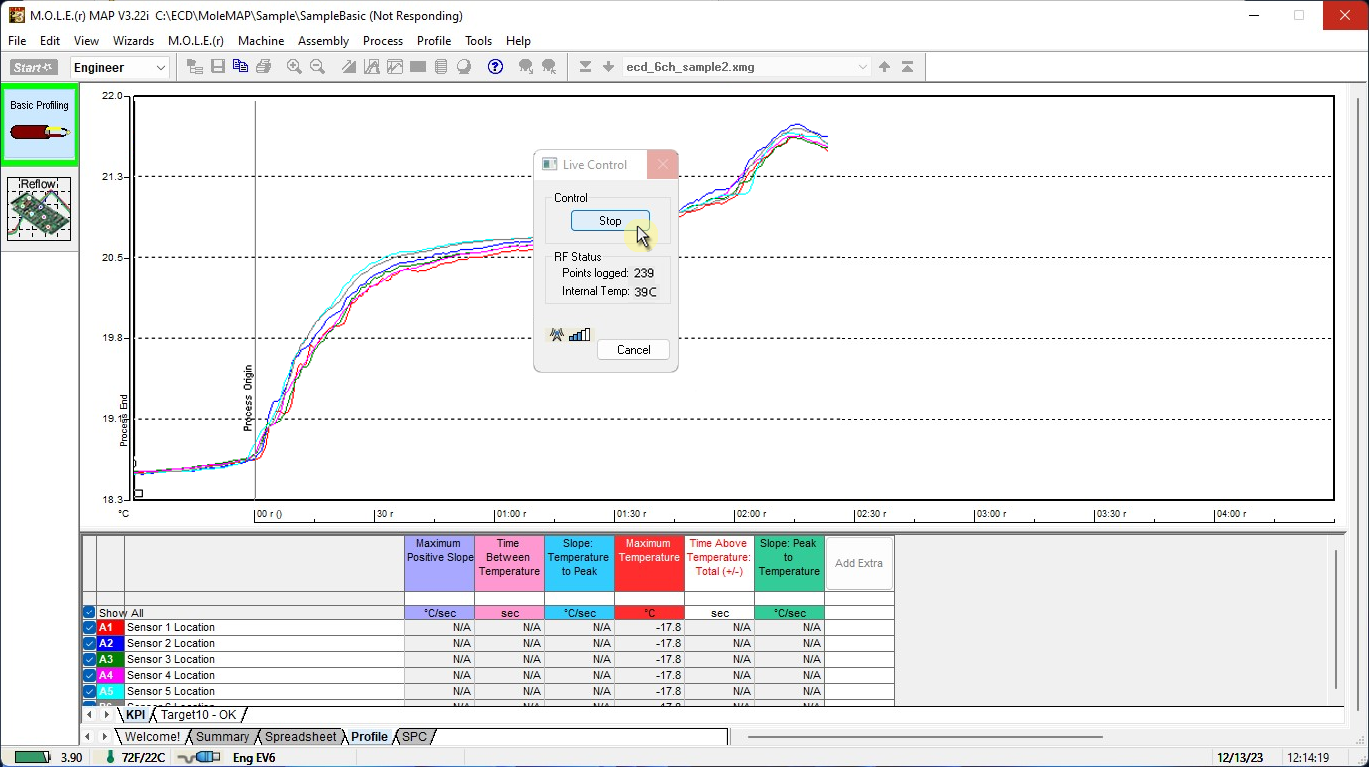The height and width of the screenshot is (767, 1369).
Task: Click the solid gray rectangle toolbar icon
Action: (x=417, y=67)
